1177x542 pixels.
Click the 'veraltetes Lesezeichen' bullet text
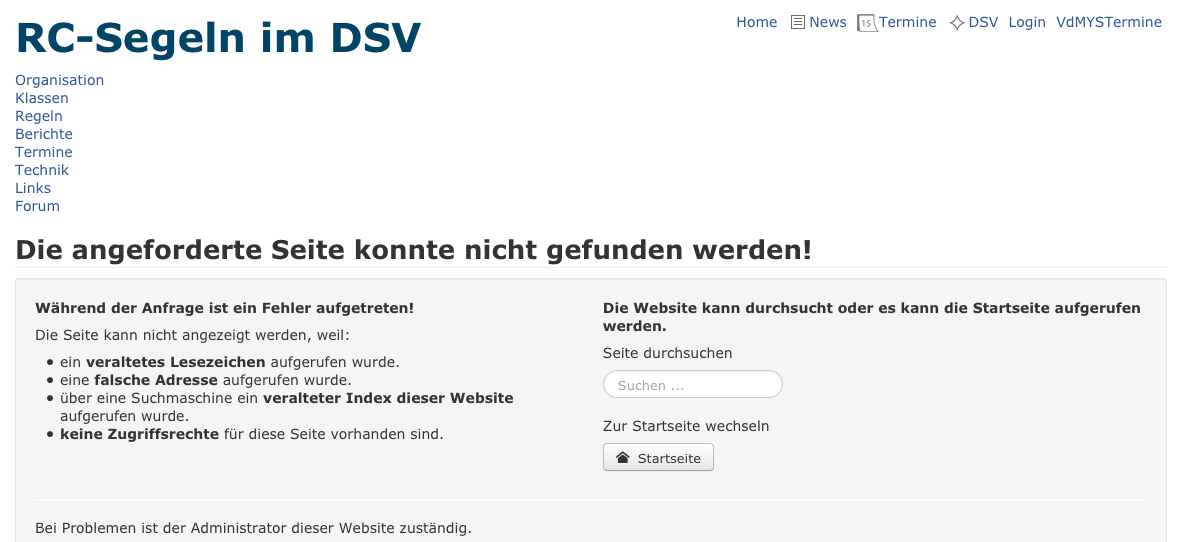tap(176, 363)
